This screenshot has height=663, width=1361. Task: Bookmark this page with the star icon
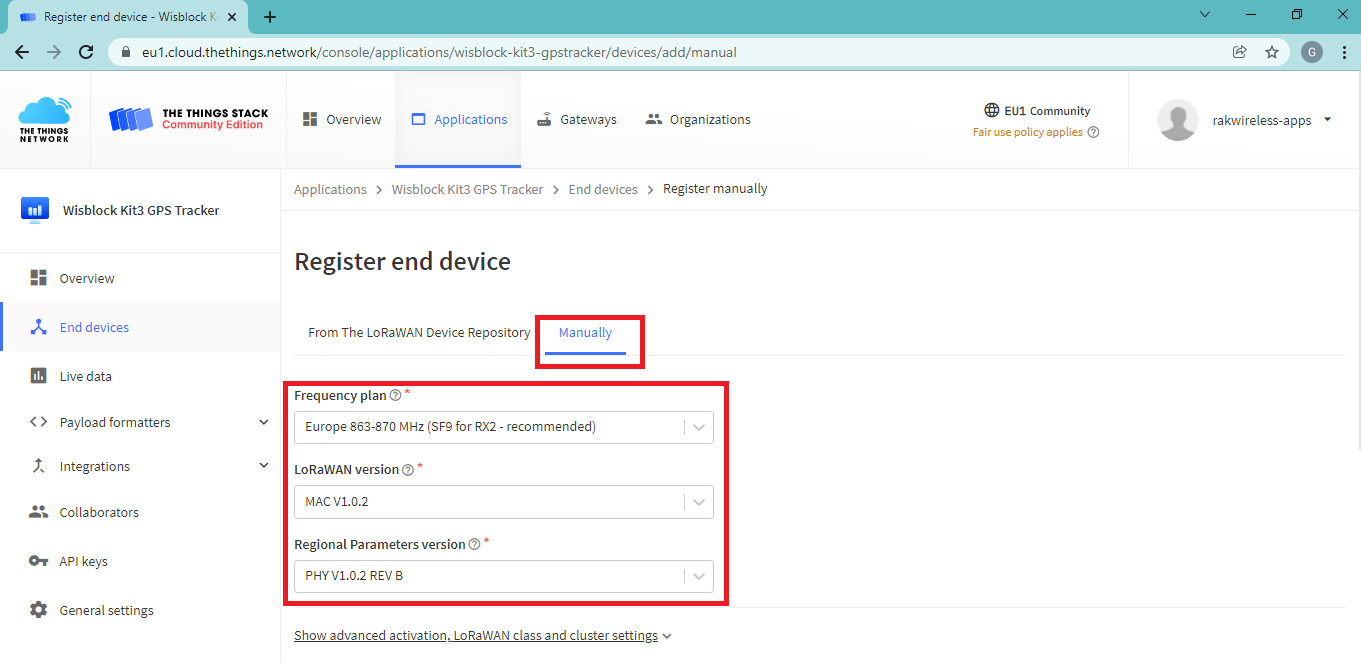point(1272,52)
